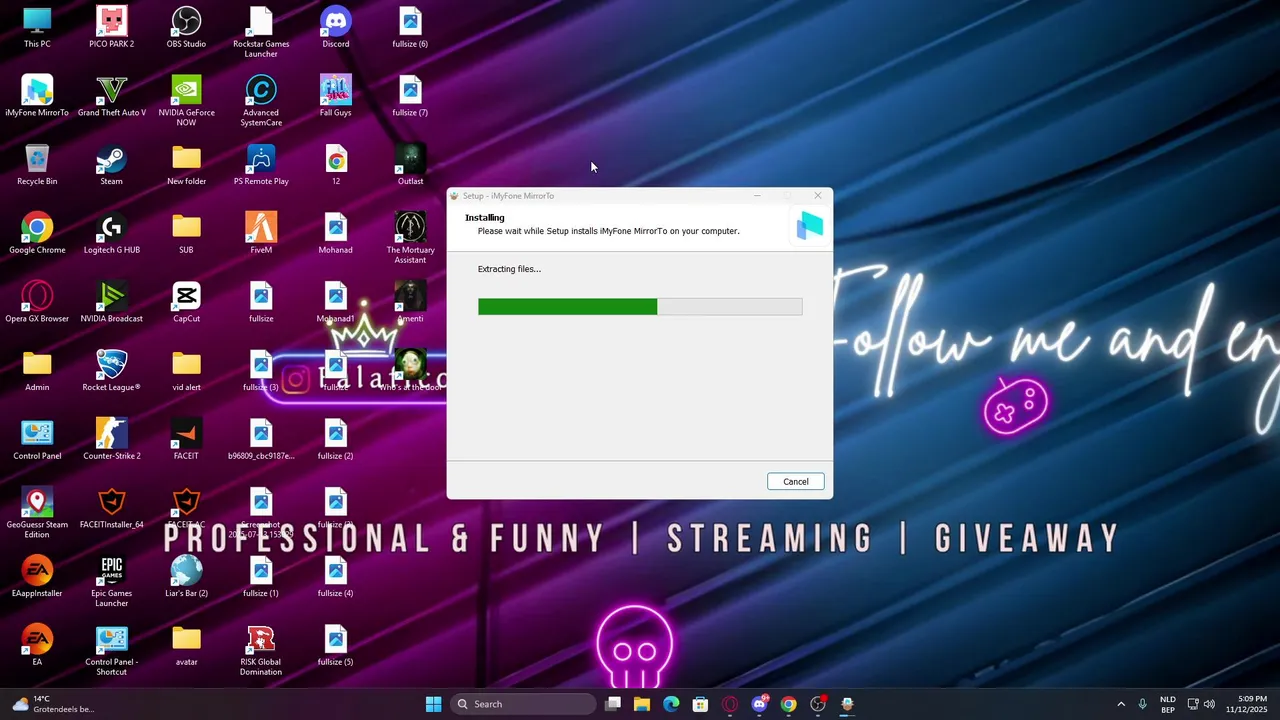This screenshot has height=720, width=1280.
Task: Select the This PC desktop icon
Action: click(x=37, y=28)
